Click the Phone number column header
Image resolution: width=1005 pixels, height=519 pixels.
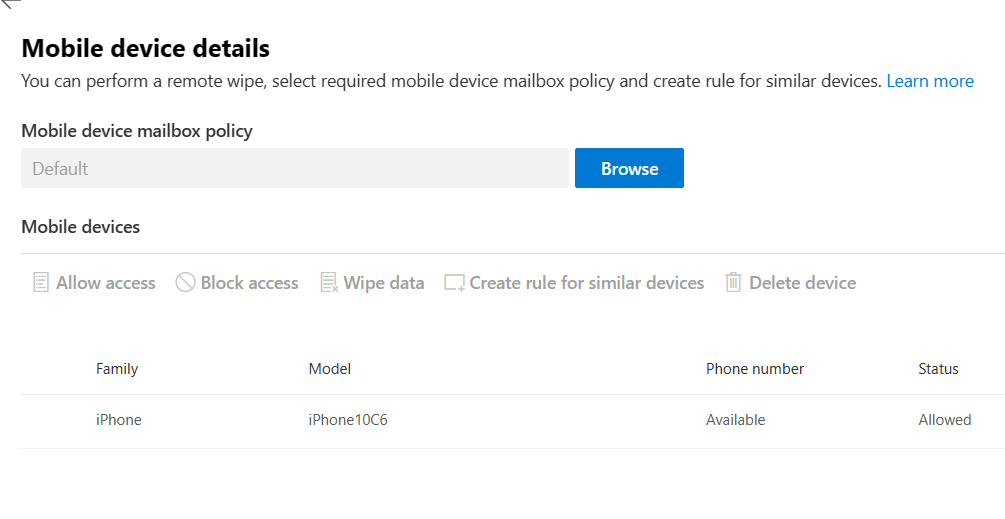pyautogui.click(x=755, y=369)
